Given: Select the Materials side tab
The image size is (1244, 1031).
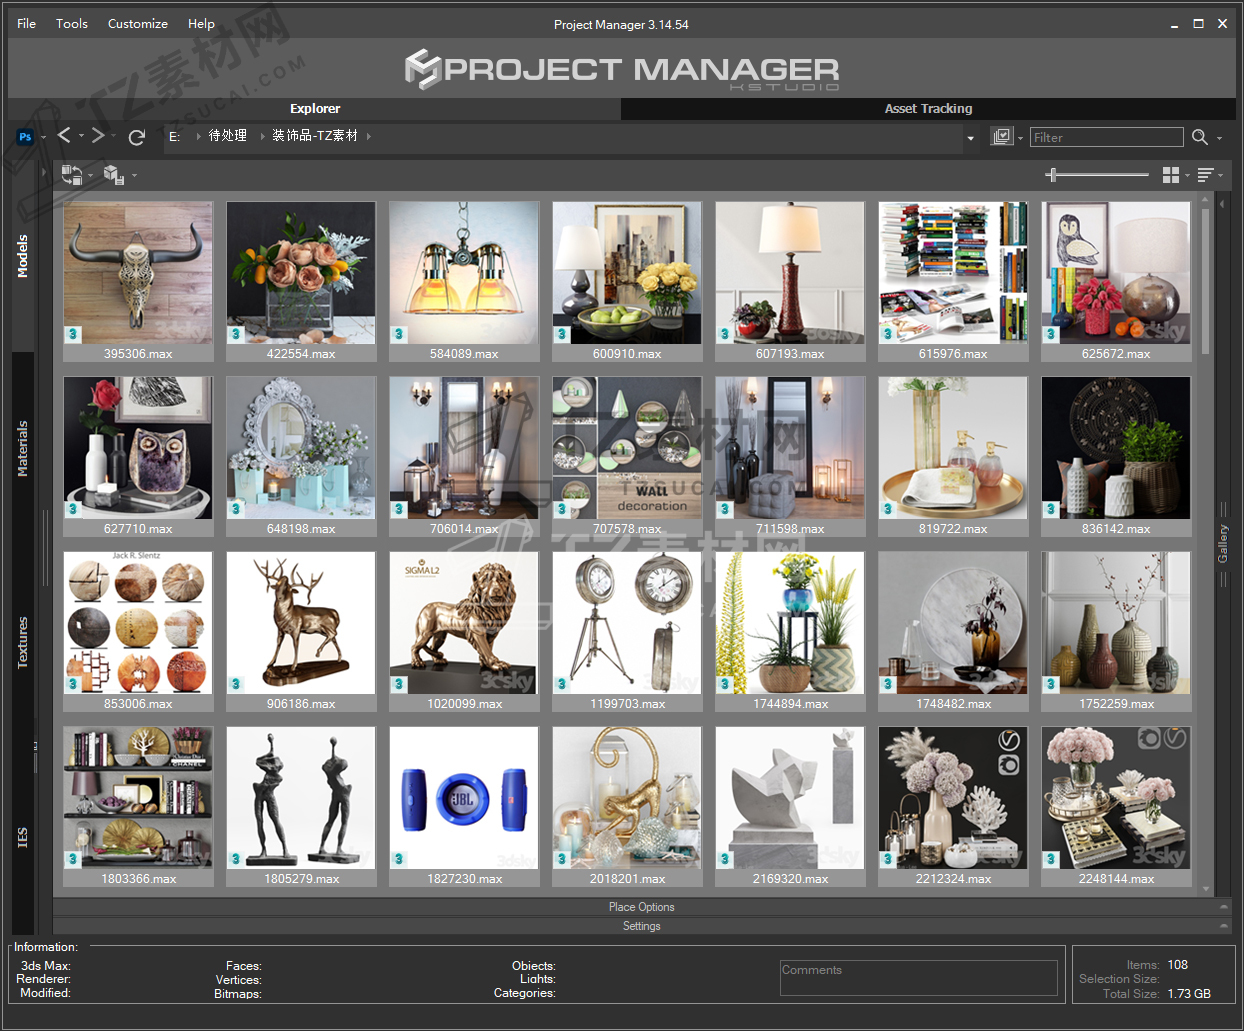Looking at the screenshot, I should [x=23, y=448].
